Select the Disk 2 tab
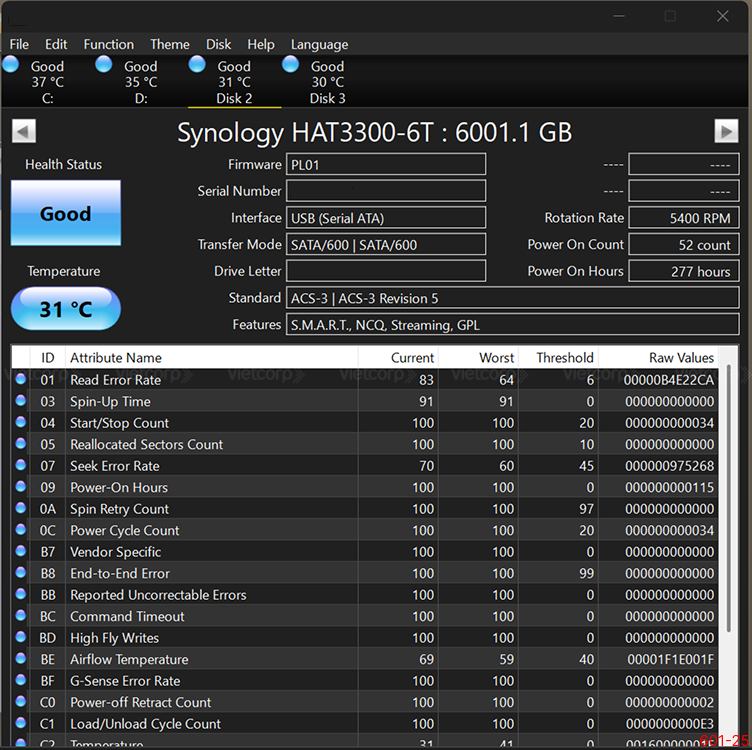The height and width of the screenshot is (750, 752). tap(234, 82)
